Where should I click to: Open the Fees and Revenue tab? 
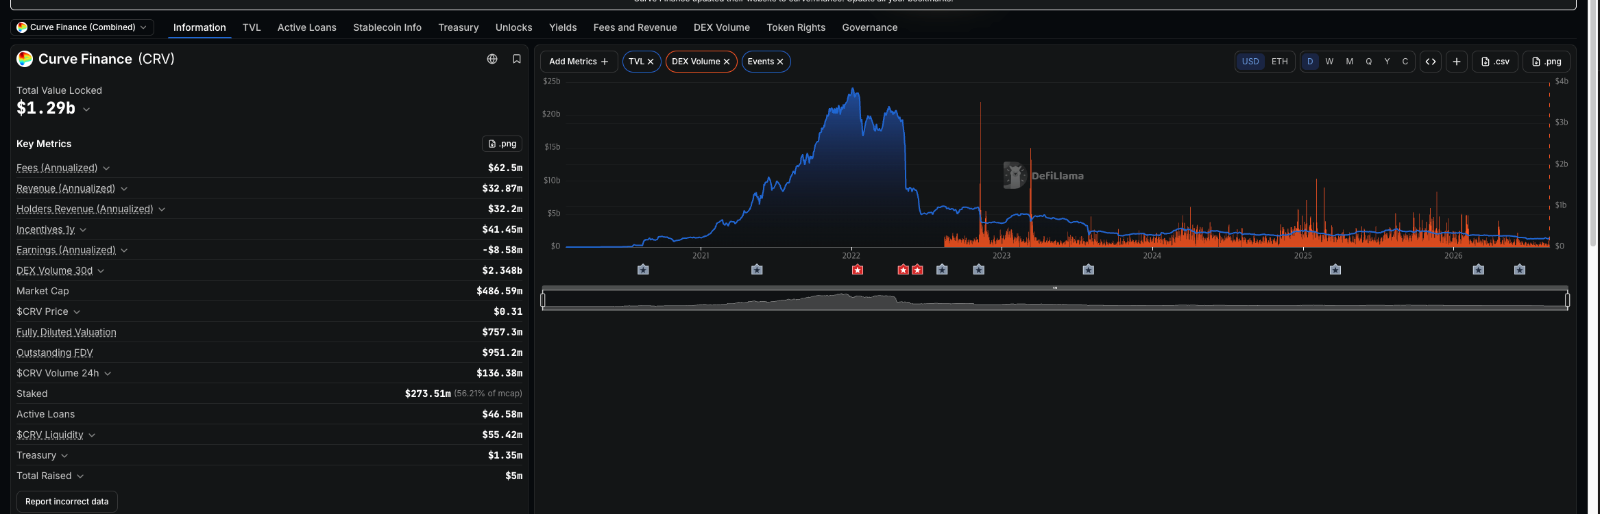635,27
